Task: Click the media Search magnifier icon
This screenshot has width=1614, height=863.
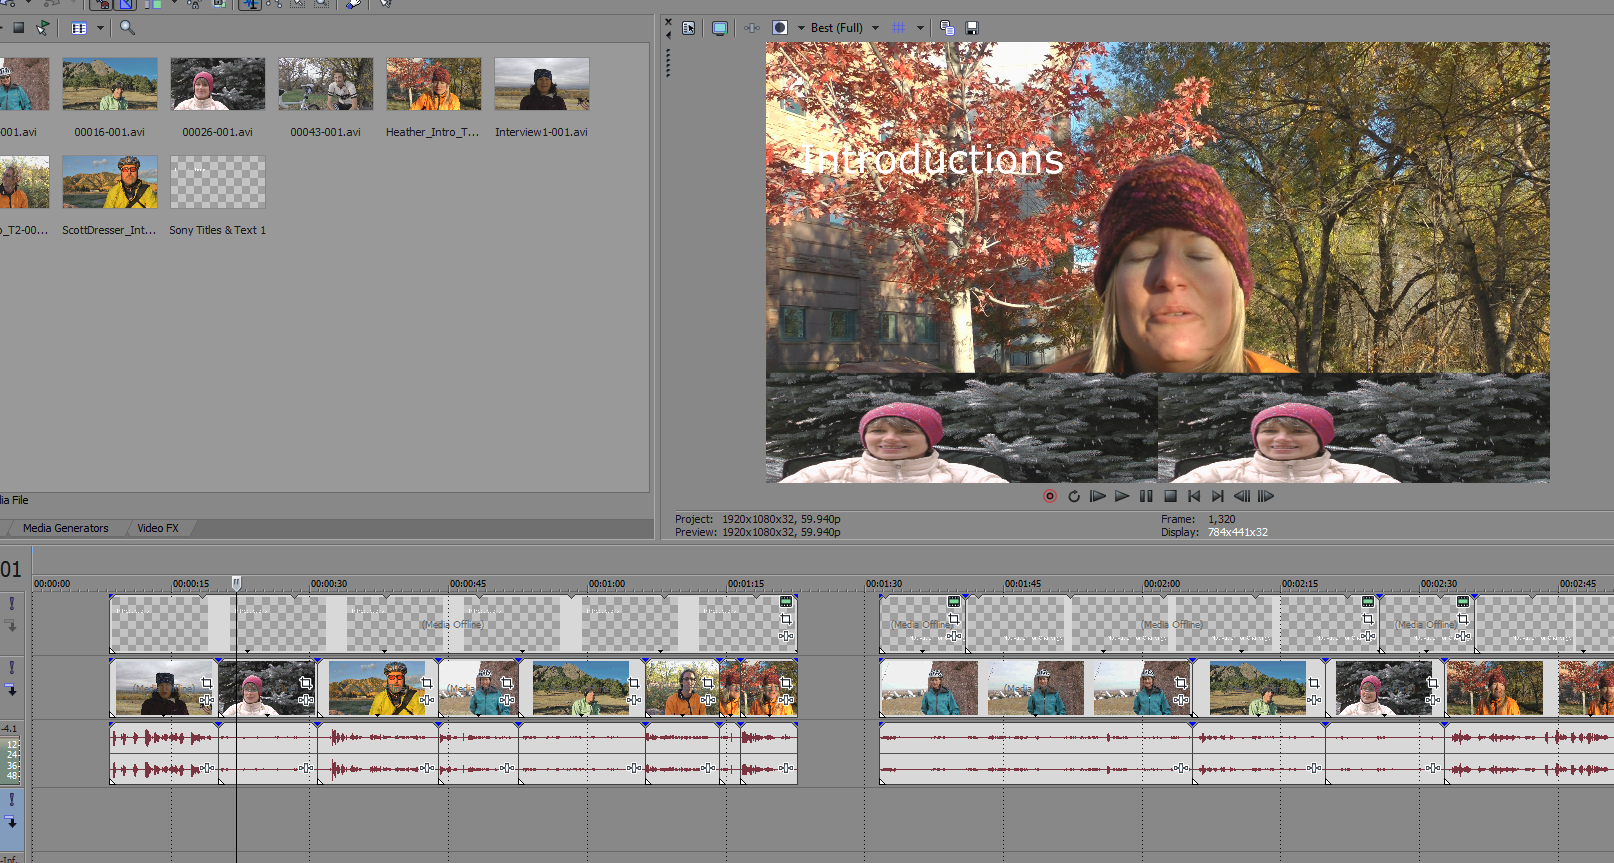Action: [127, 28]
